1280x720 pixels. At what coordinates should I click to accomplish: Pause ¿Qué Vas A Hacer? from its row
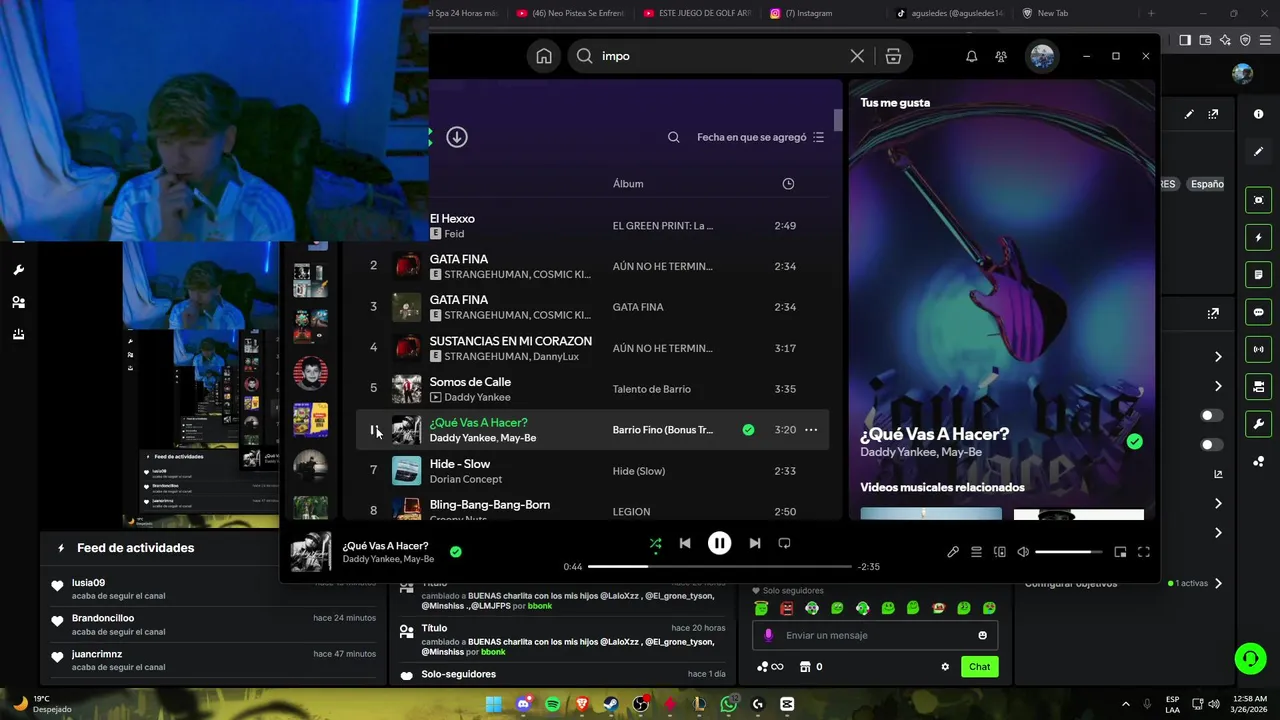(374, 430)
